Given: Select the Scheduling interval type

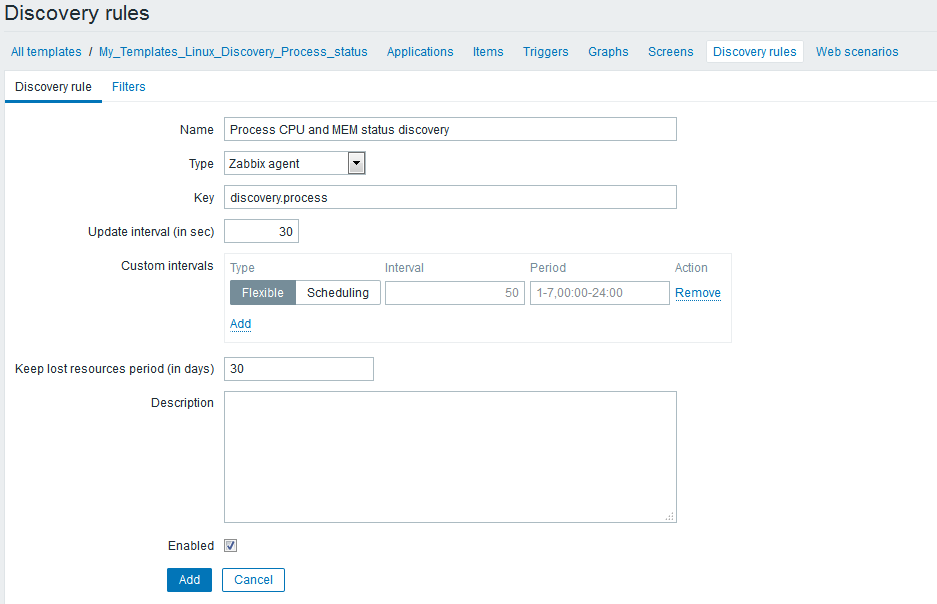Looking at the screenshot, I should click(x=338, y=293).
